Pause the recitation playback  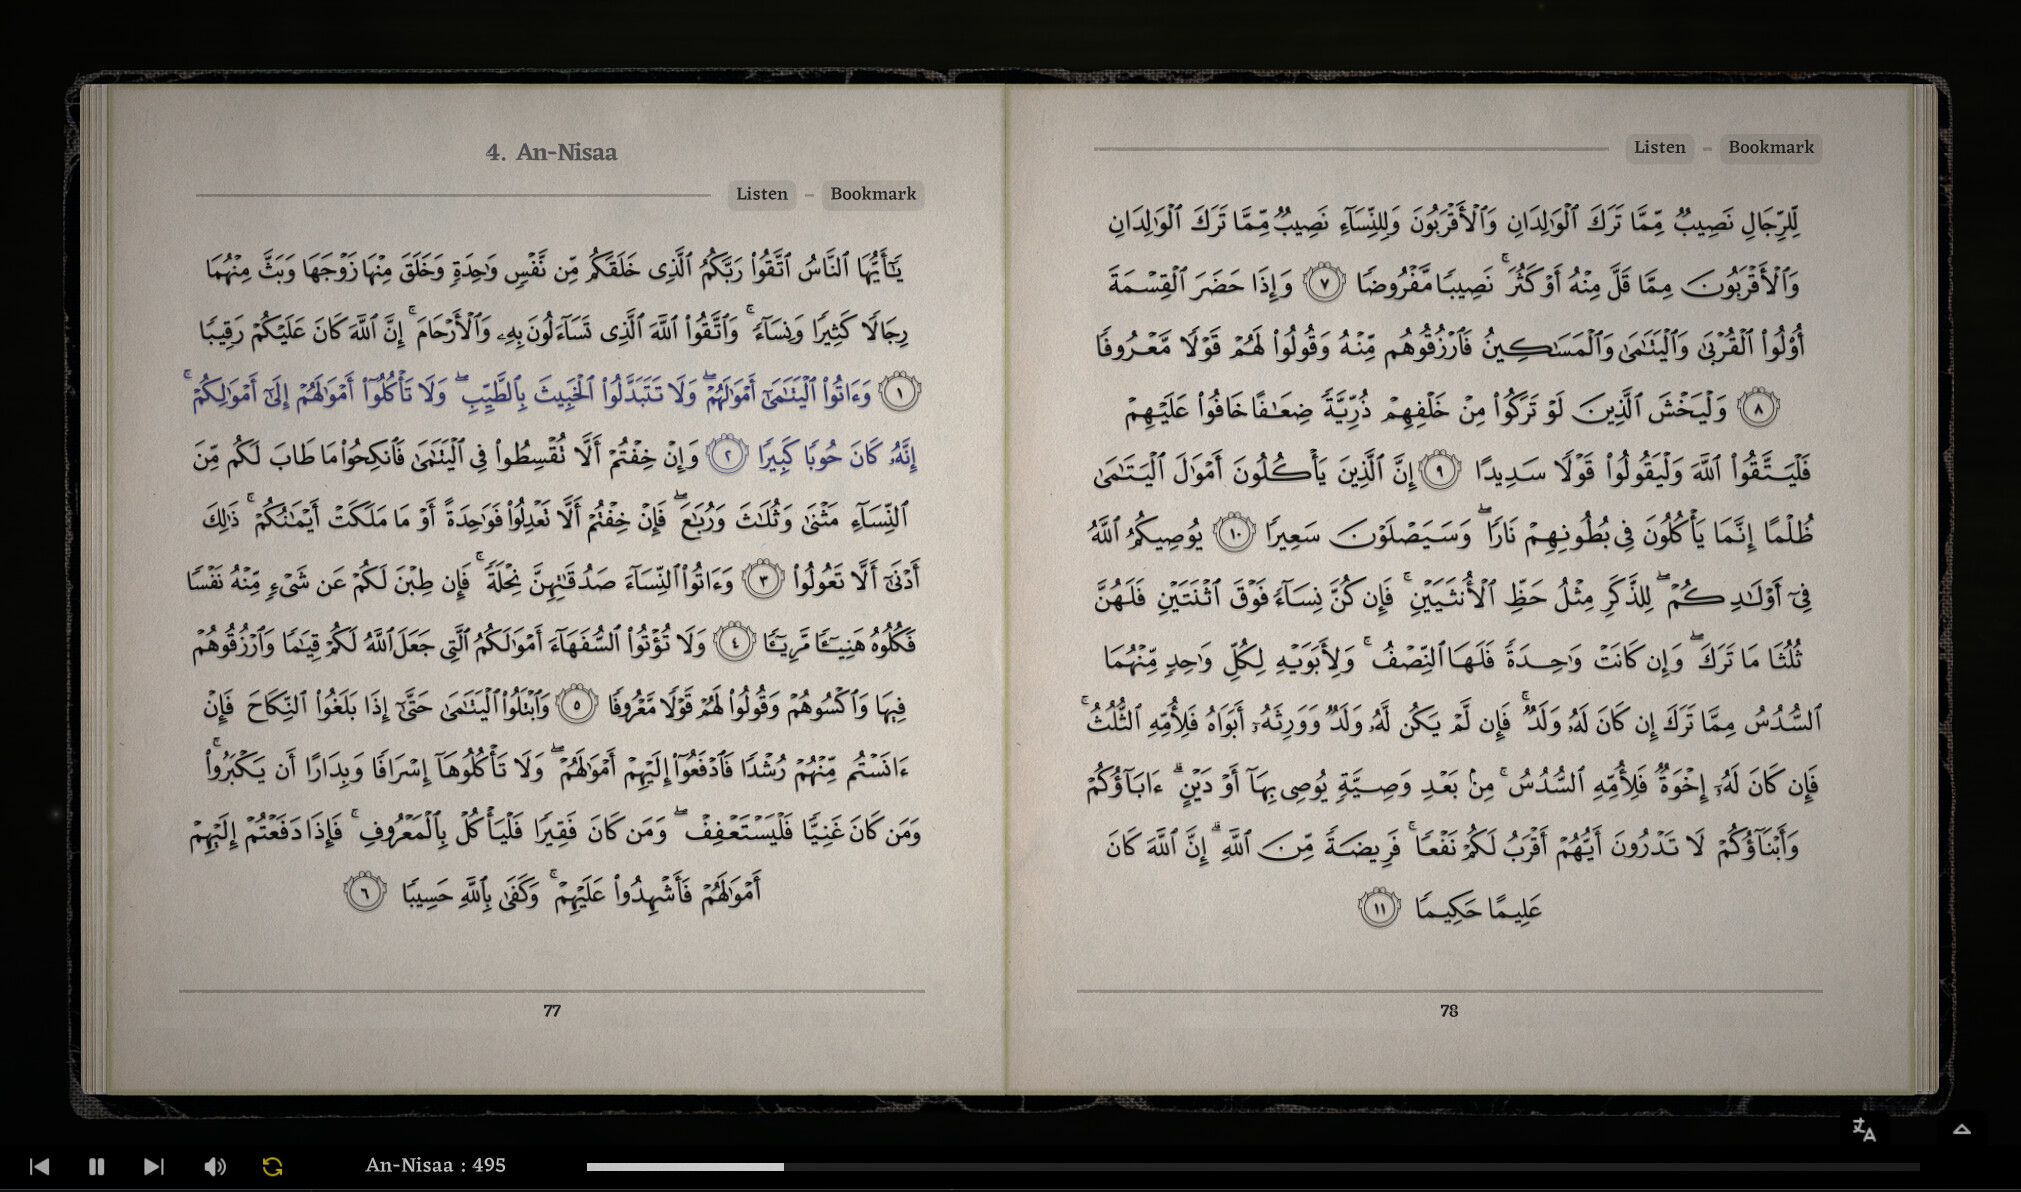click(96, 1165)
